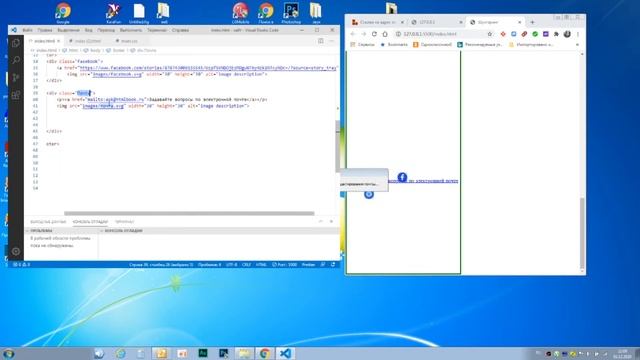Screen dimensions: 640x360
Task: Click the green checkmark extension icon in Chrome
Action: click(x=535, y=34)
